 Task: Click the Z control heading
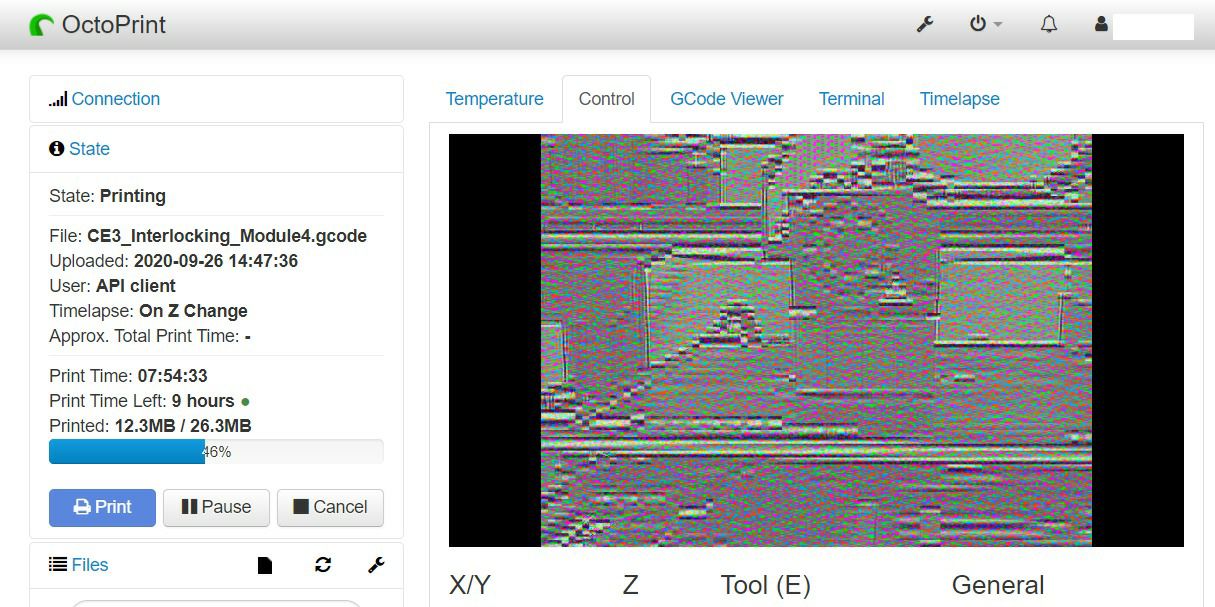click(630, 585)
